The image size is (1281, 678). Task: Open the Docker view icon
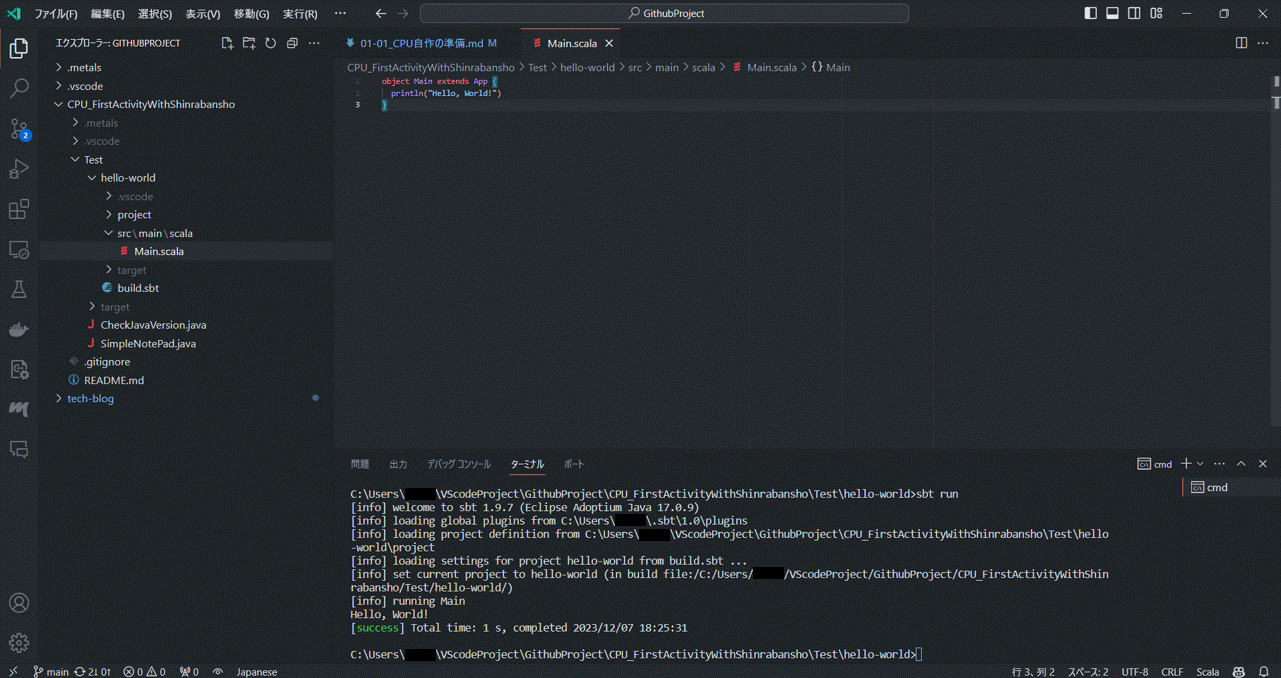(x=19, y=329)
